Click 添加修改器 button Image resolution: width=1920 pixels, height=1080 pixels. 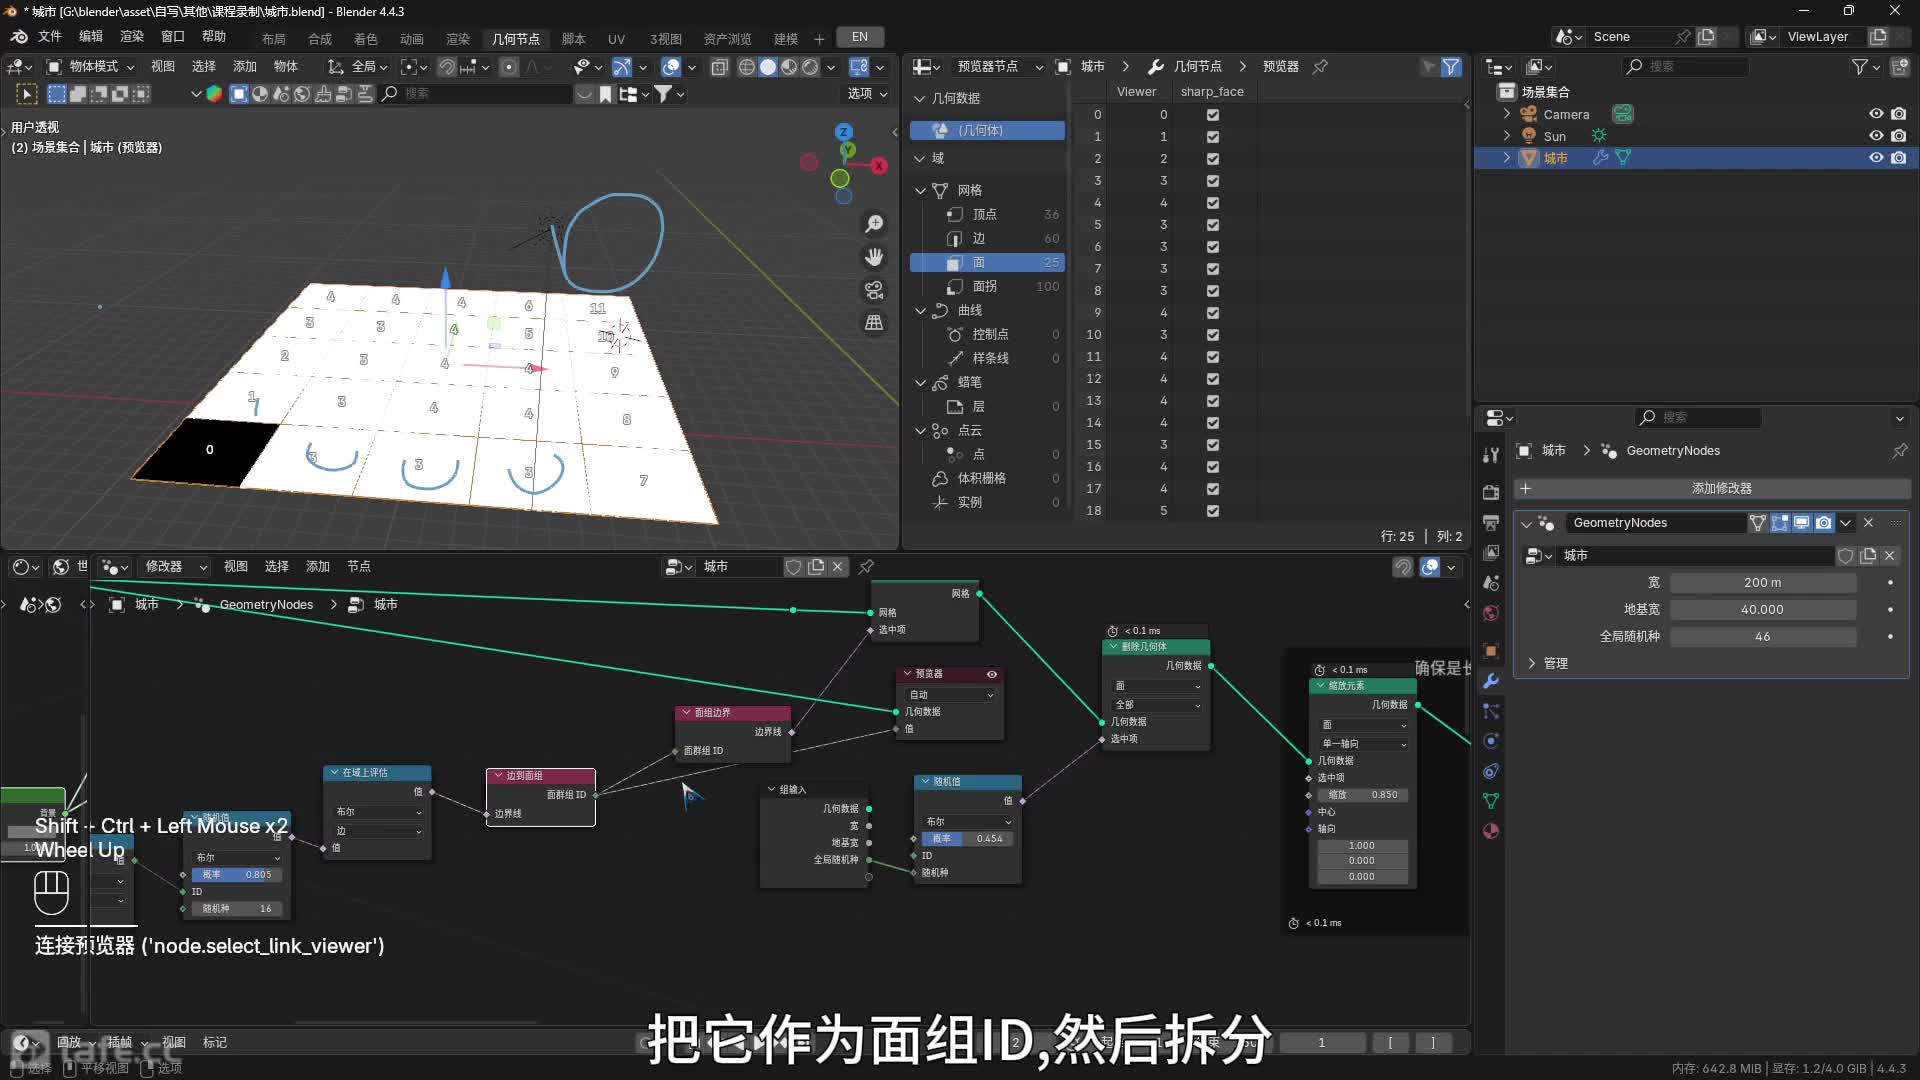(x=1712, y=488)
